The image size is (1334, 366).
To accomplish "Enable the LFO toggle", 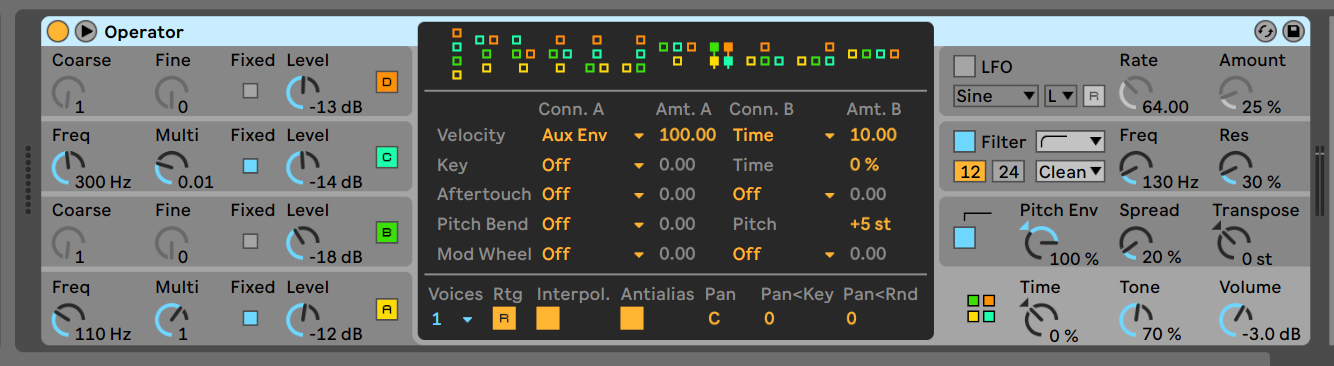I will (964, 67).
